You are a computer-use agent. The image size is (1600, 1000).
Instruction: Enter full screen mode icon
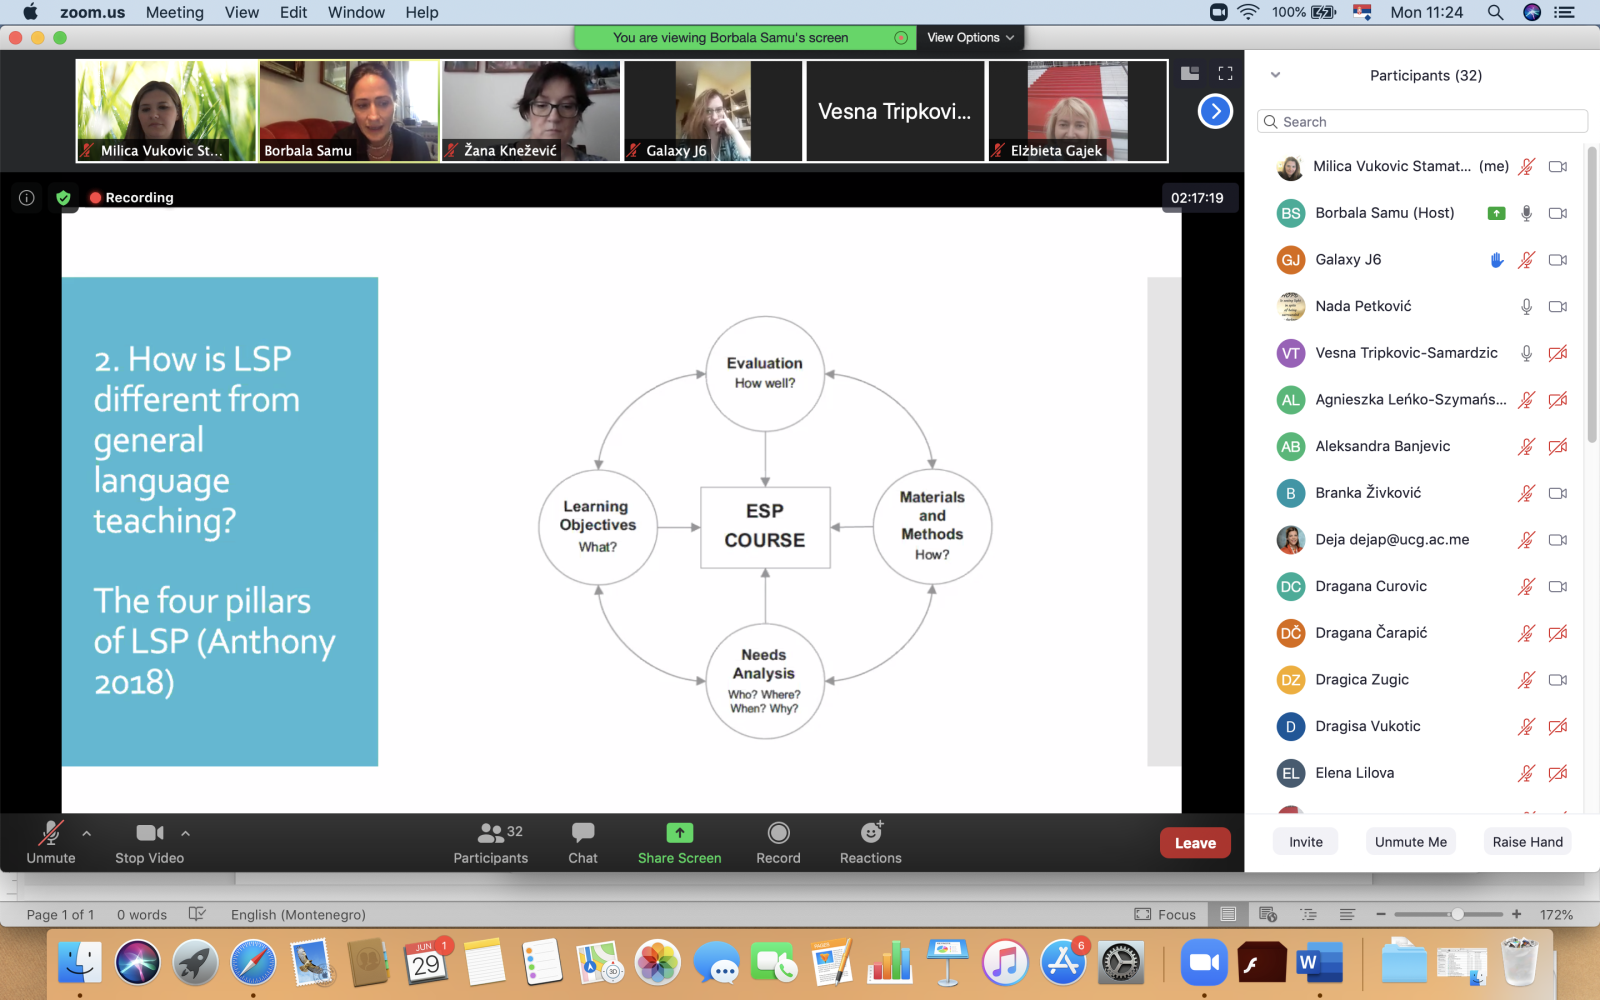(1225, 73)
